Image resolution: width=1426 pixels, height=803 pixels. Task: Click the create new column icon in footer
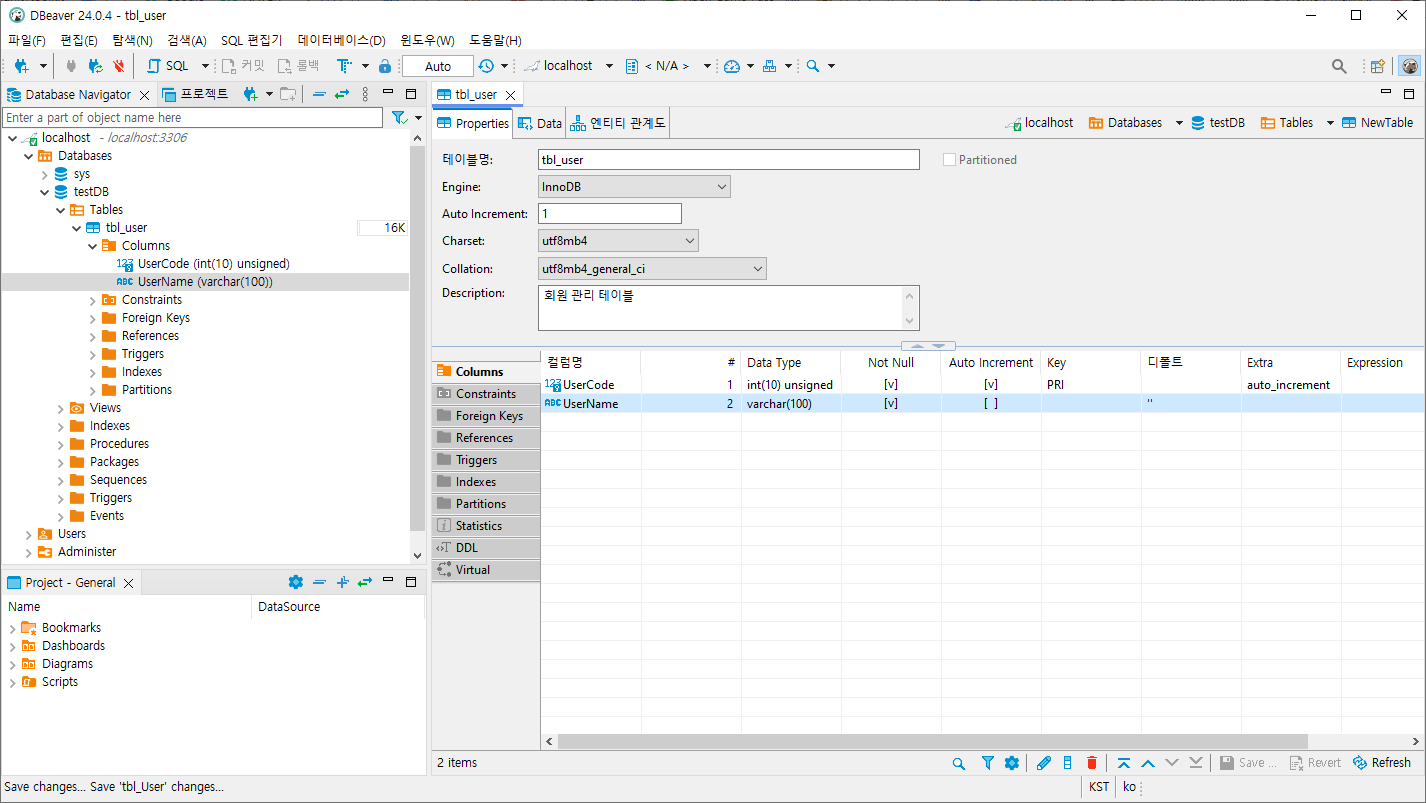pos(1068,763)
